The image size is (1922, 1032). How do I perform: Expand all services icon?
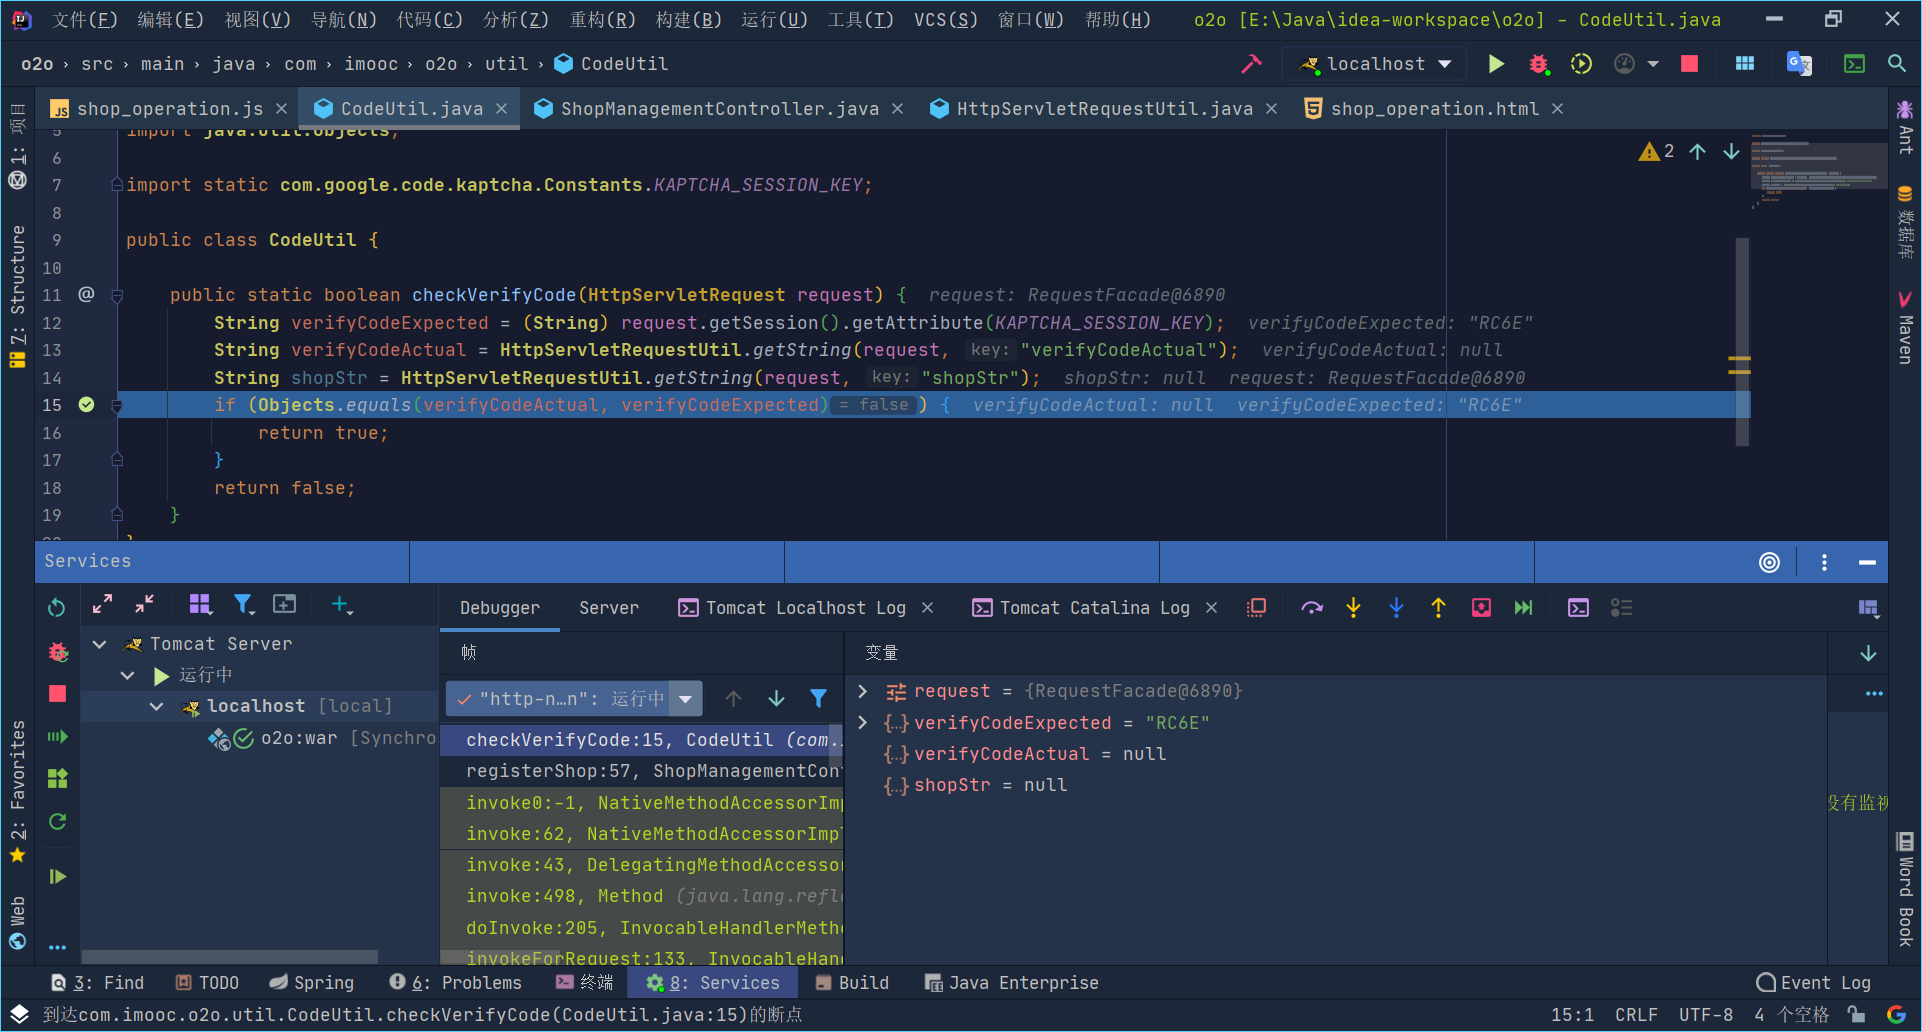(102, 604)
